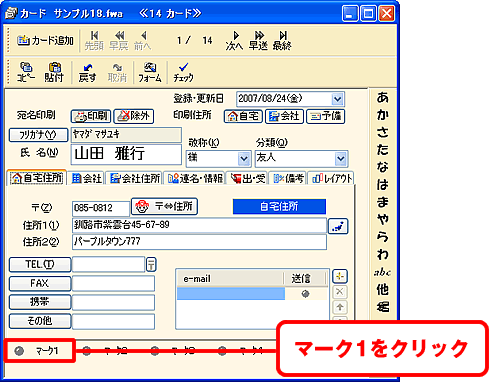This screenshot has width=500, height=382.
Task: Click the FAX button
Action: (40, 283)
